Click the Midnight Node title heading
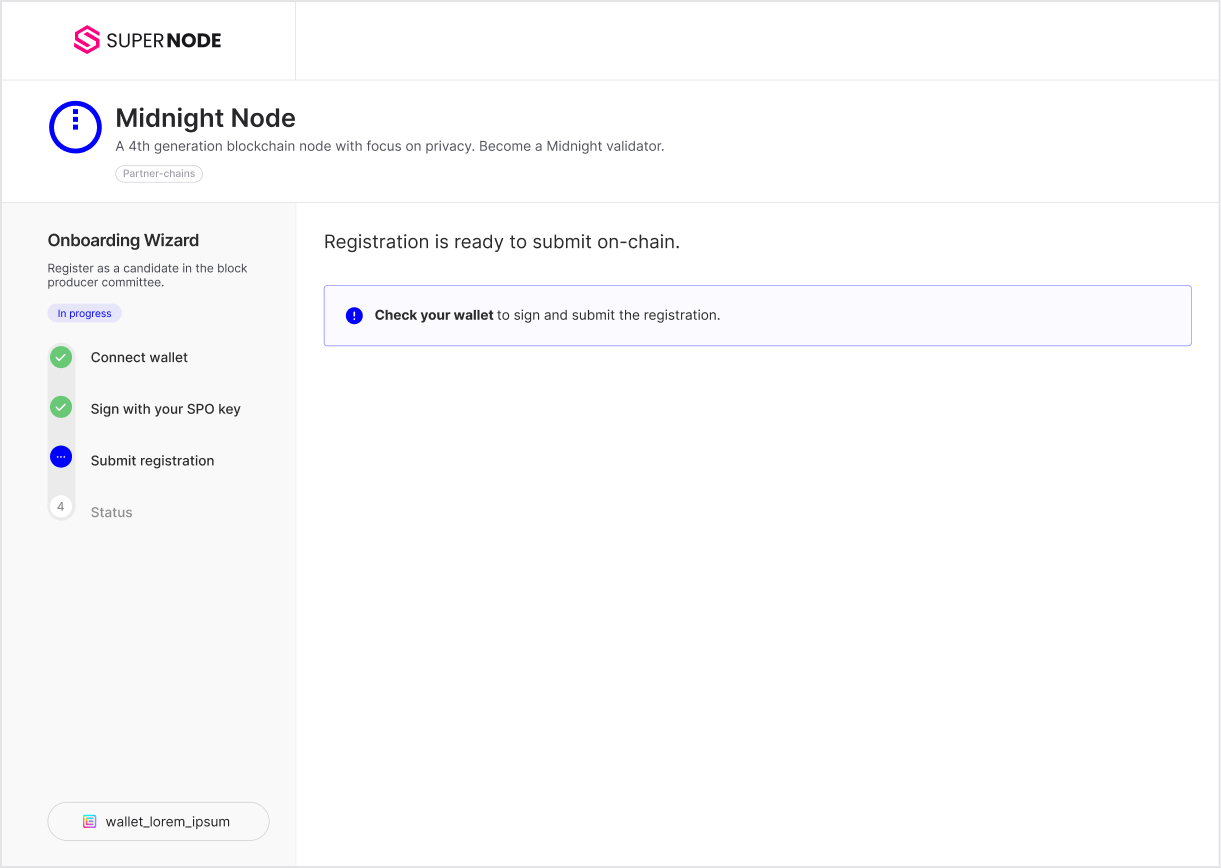 coord(205,118)
